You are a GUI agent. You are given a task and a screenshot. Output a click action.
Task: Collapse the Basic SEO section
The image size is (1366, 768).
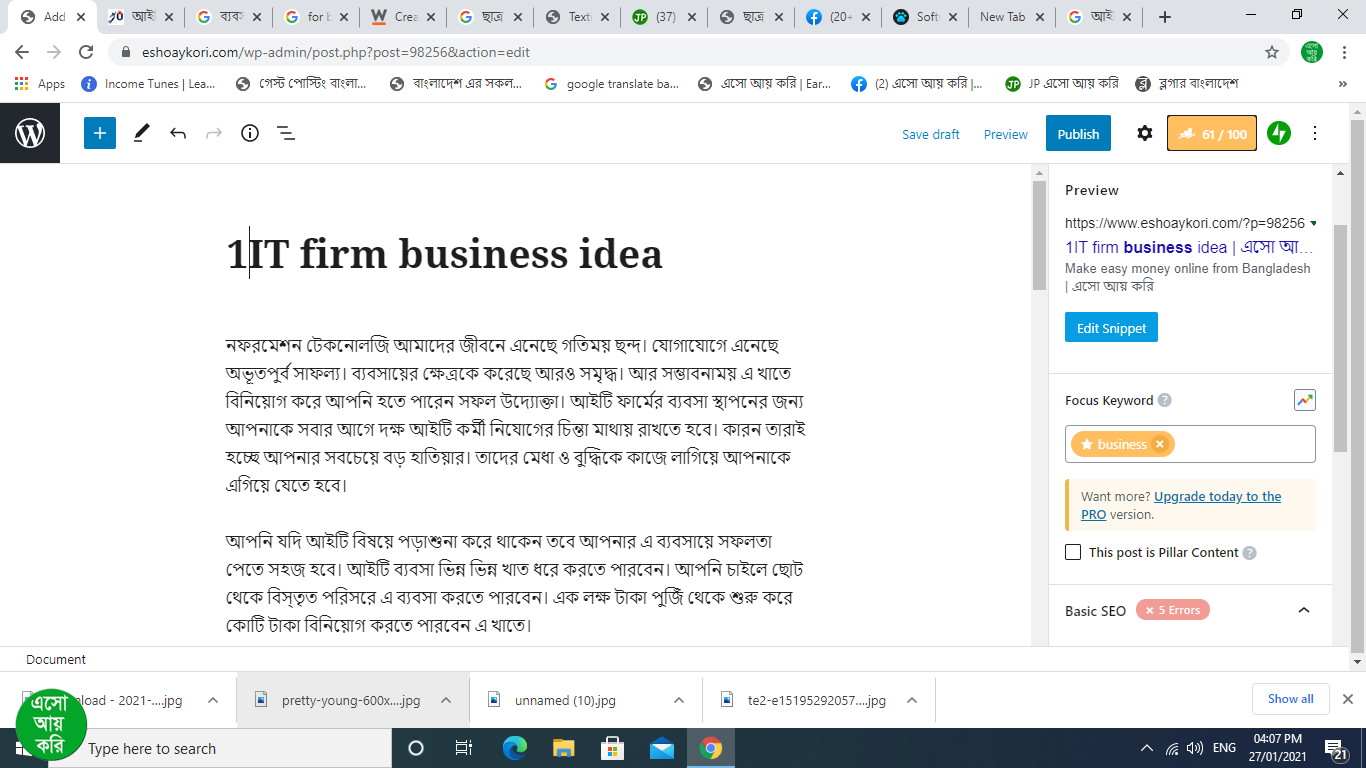click(1303, 610)
